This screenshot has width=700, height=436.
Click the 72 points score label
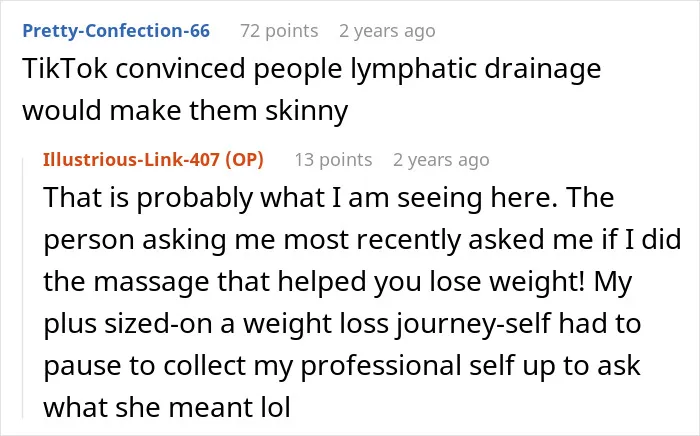tap(279, 31)
